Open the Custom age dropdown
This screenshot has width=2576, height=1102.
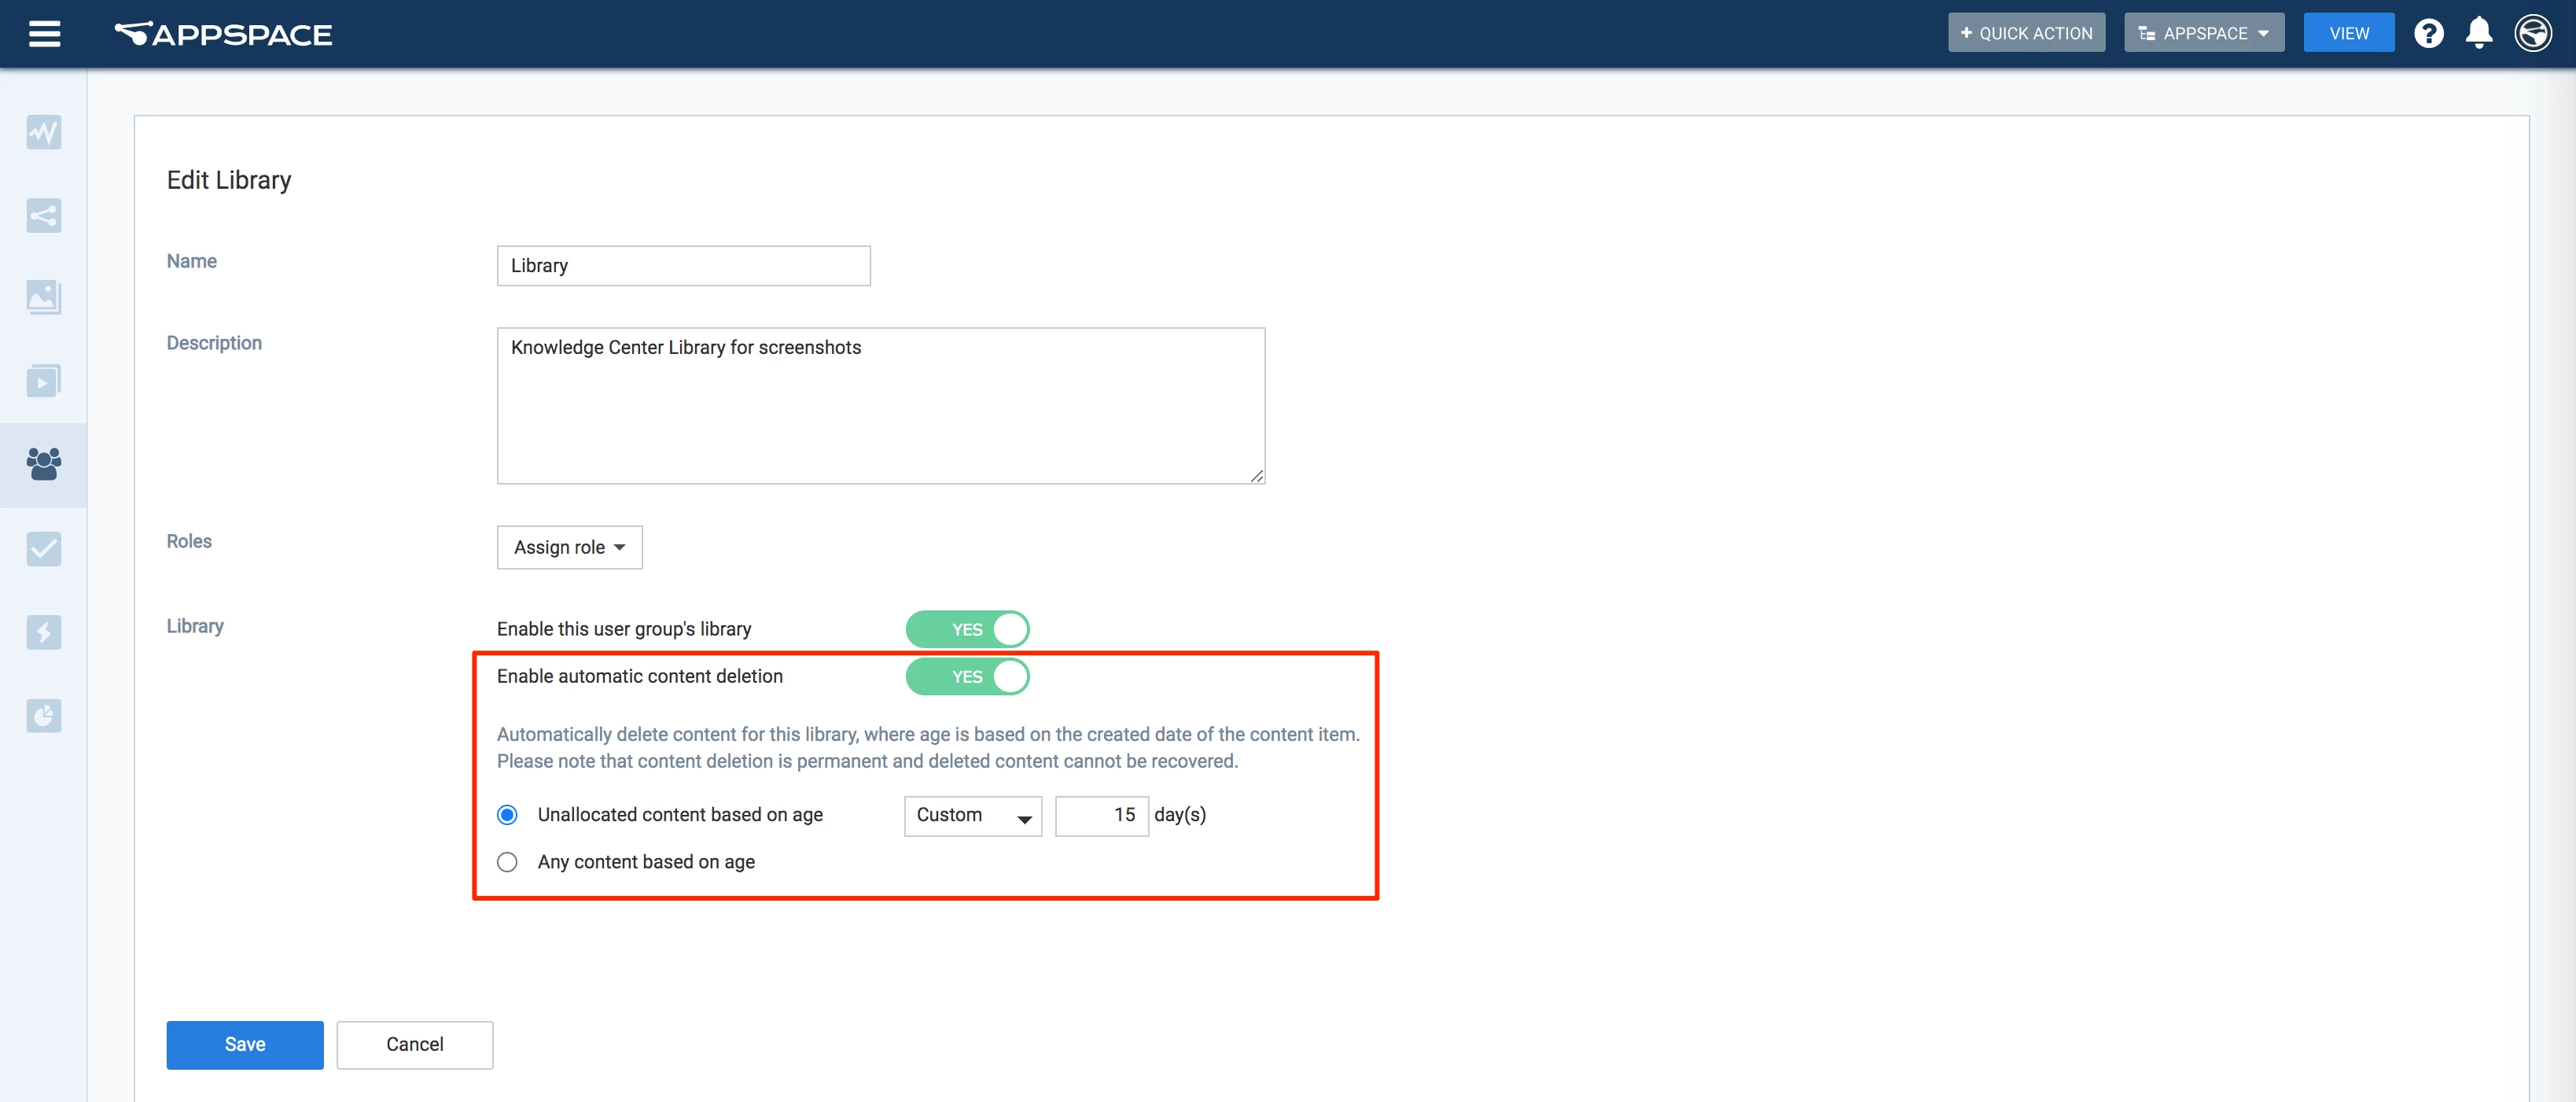pyautogui.click(x=972, y=816)
